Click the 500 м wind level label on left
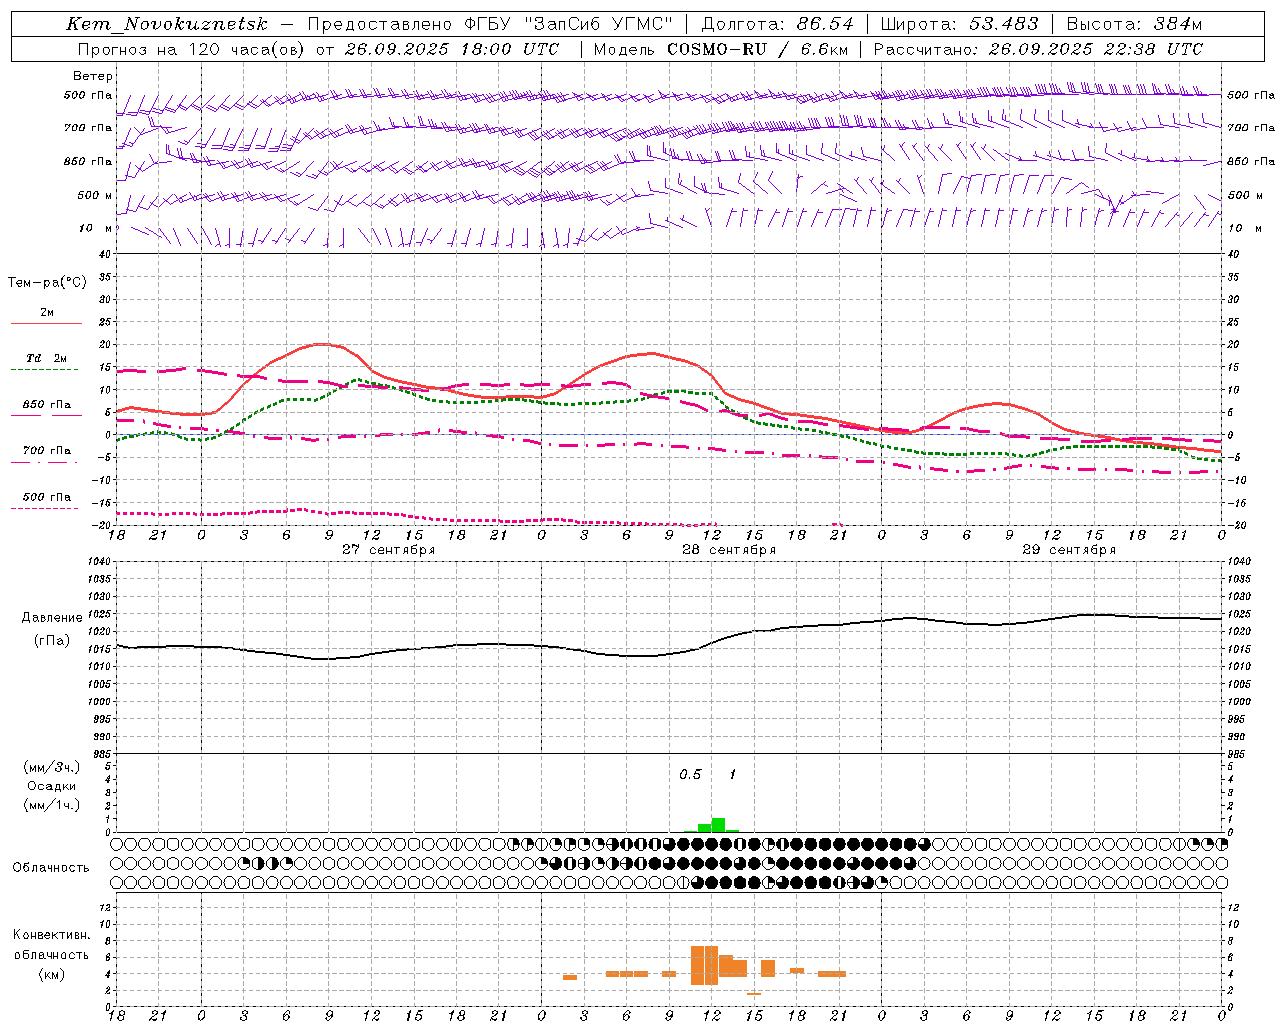Viewport: 1280px width, 1024px height. pos(95,195)
